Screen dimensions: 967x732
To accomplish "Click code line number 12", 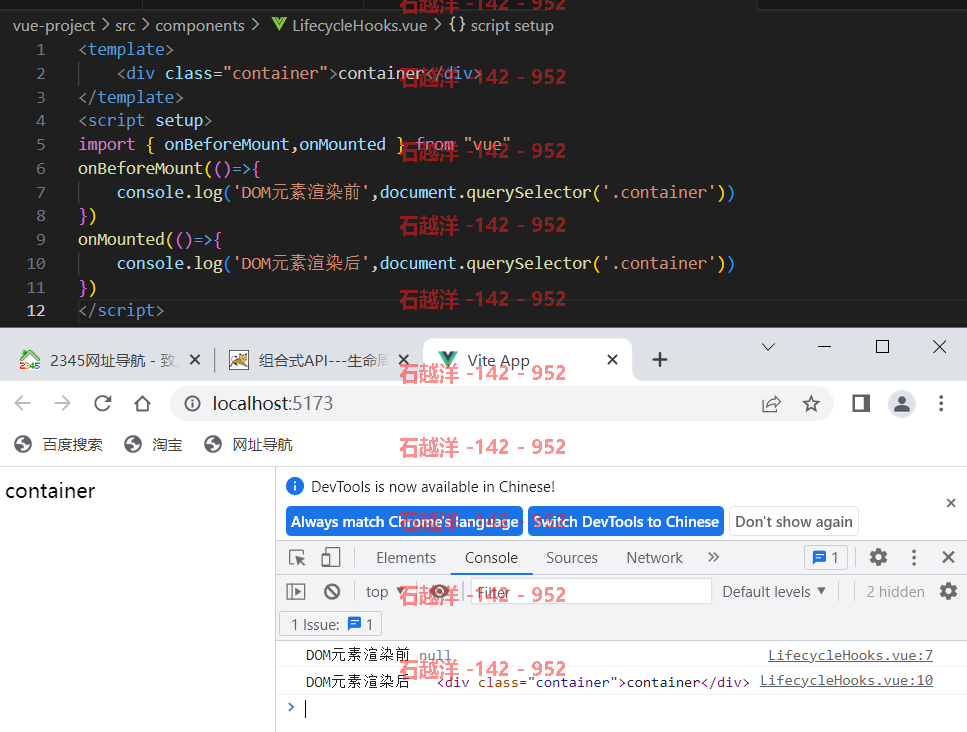I will point(36,310).
